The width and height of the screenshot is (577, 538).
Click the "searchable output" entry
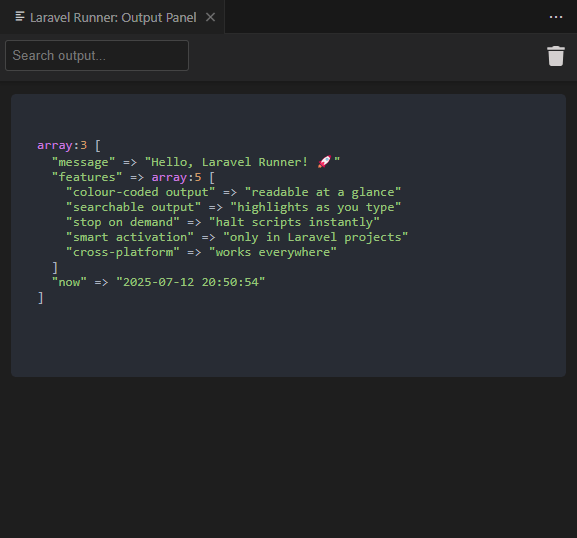pyautogui.click(x=233, y=207)
